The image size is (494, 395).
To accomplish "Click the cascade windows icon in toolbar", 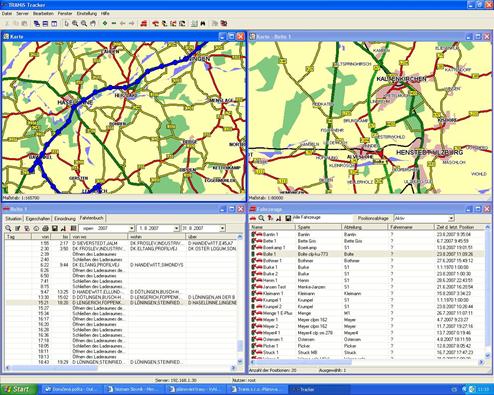I will tap(37, 23).
